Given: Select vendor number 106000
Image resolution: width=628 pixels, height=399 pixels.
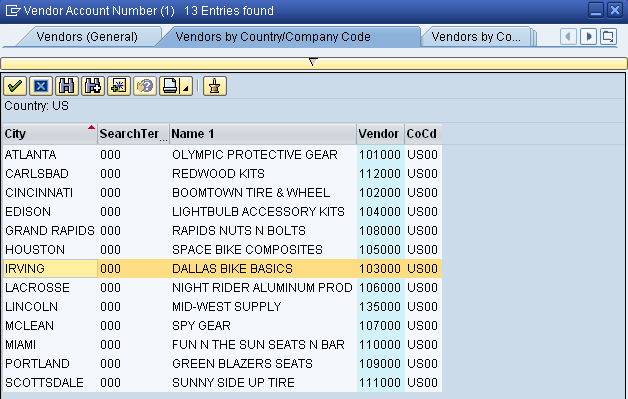Looking at the screenshot, I should 380,288.
